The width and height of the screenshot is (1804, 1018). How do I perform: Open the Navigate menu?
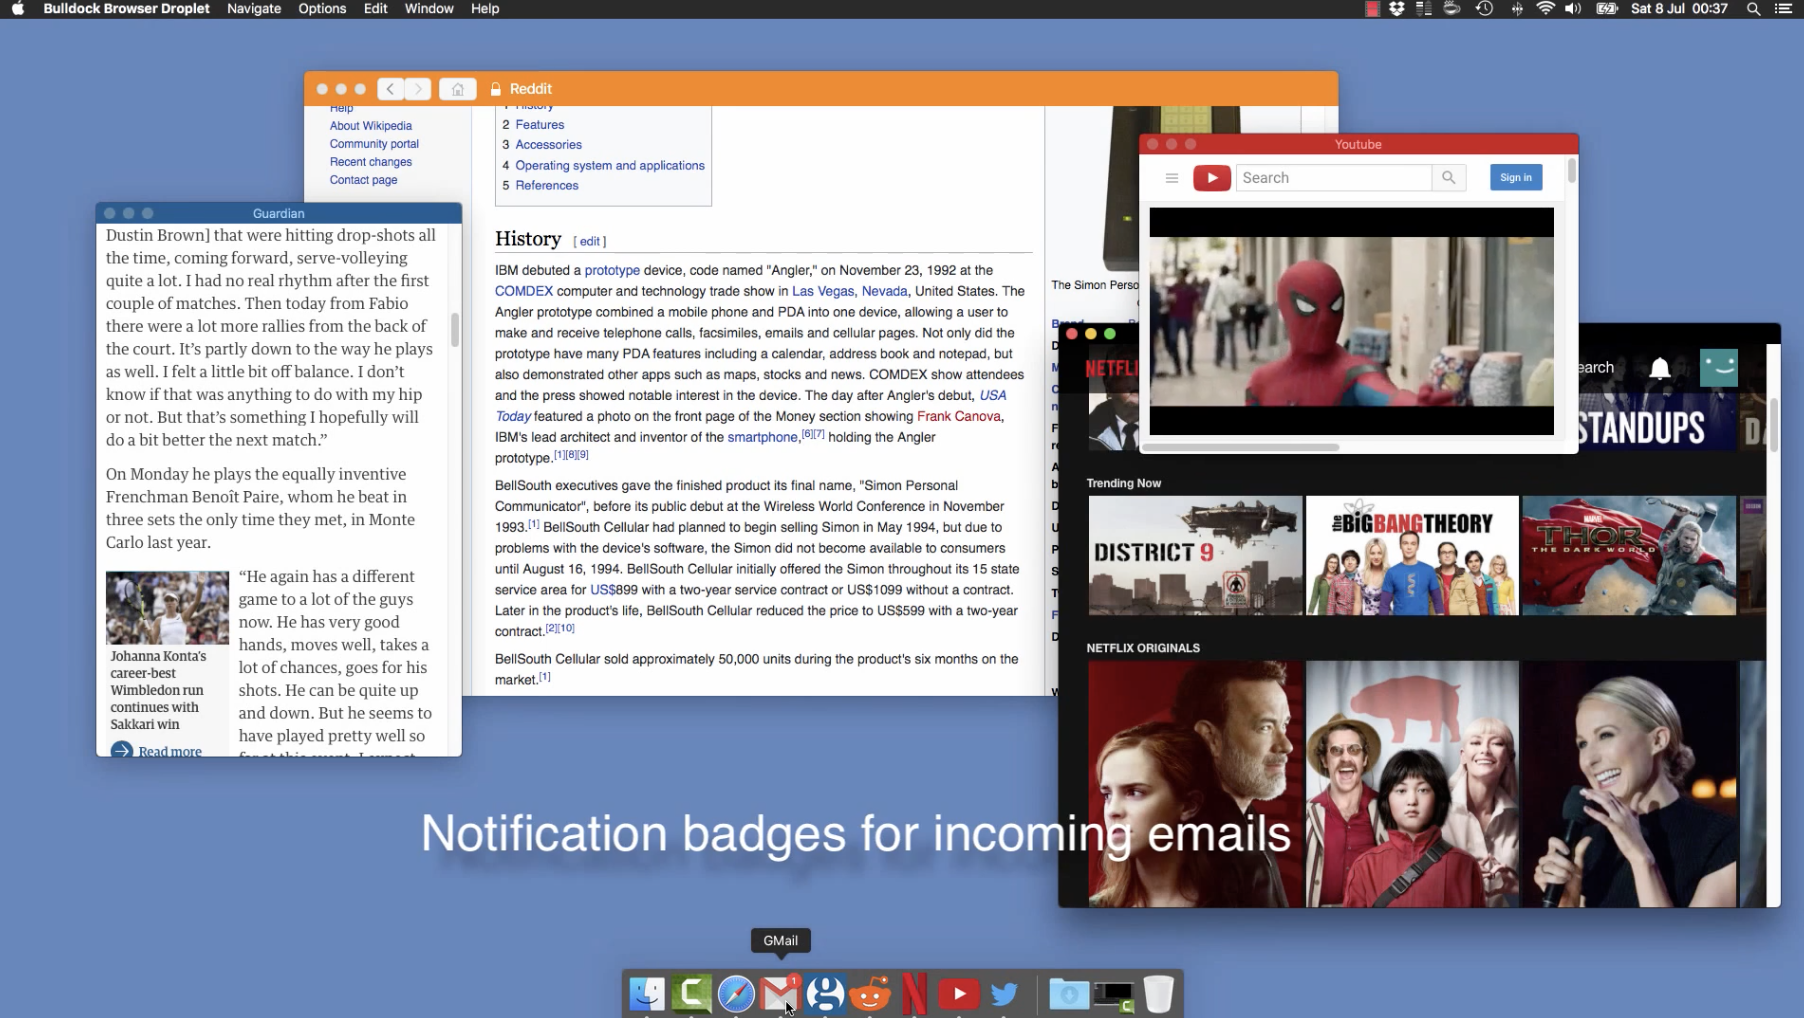click(x=253, y=9)
